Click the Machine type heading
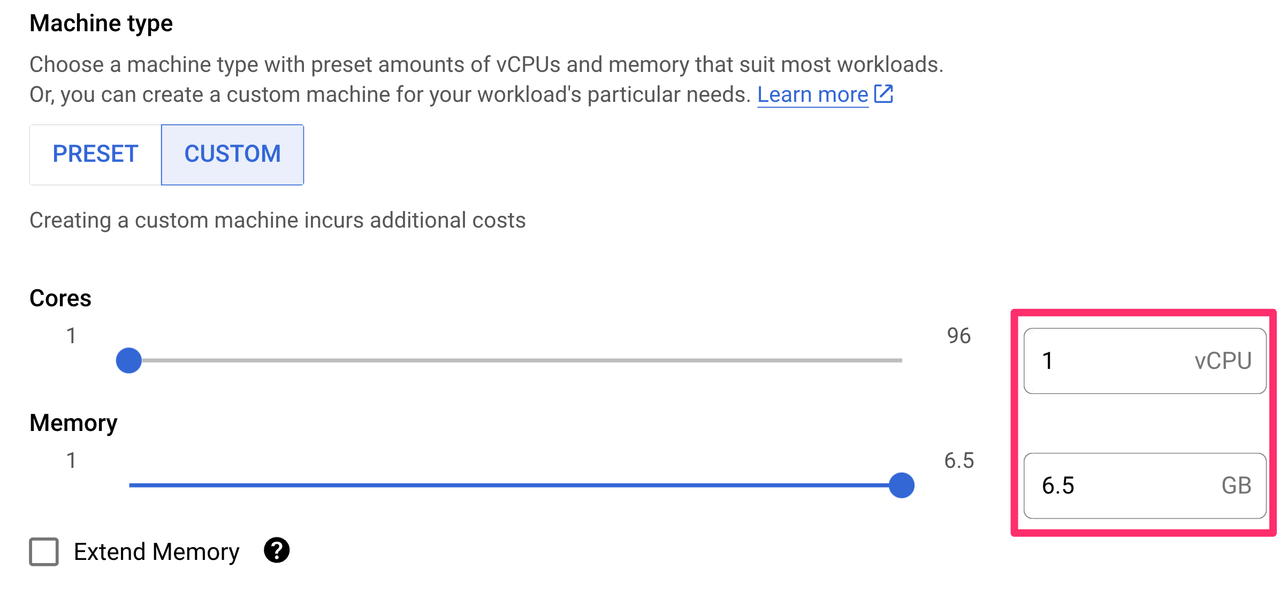This screenshot has height=589, width=1280. (x=101, y=23)
